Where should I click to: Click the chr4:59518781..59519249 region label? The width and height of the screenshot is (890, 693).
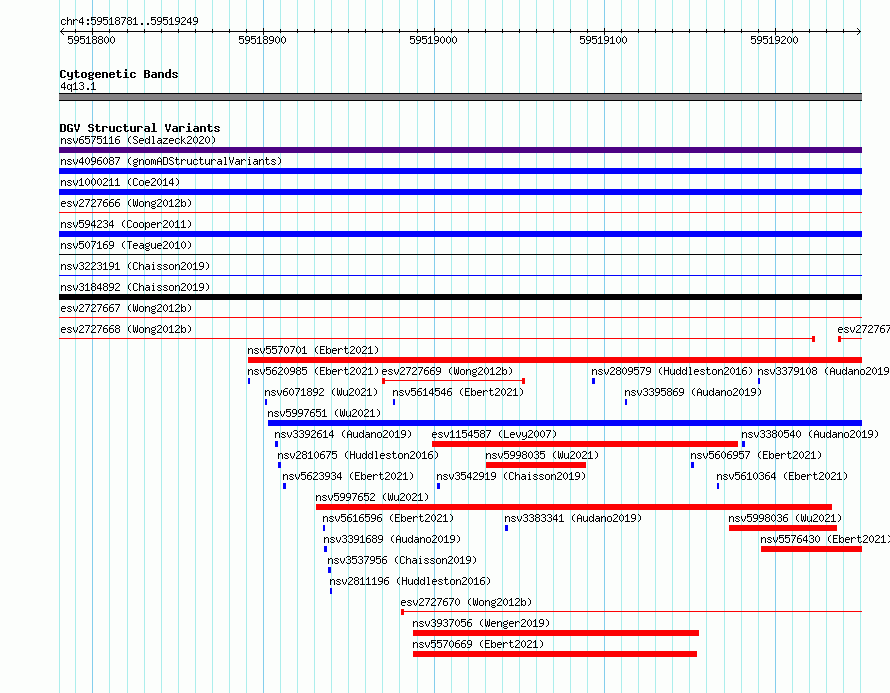(129, 22)
